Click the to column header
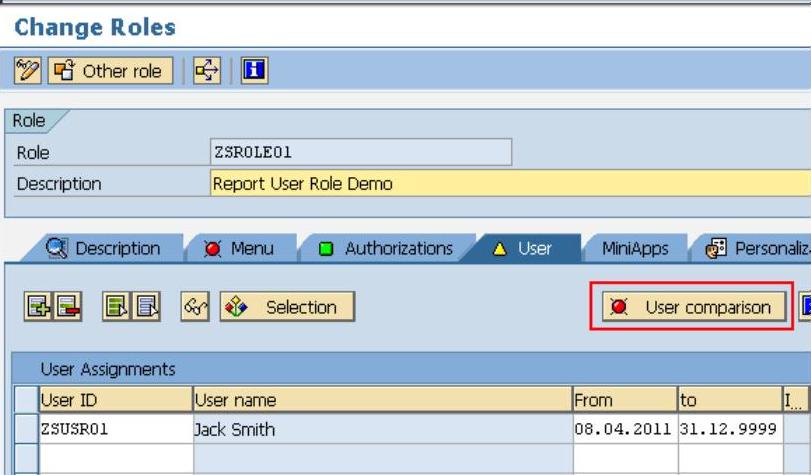Screen dimensions: 811x475 730,400
